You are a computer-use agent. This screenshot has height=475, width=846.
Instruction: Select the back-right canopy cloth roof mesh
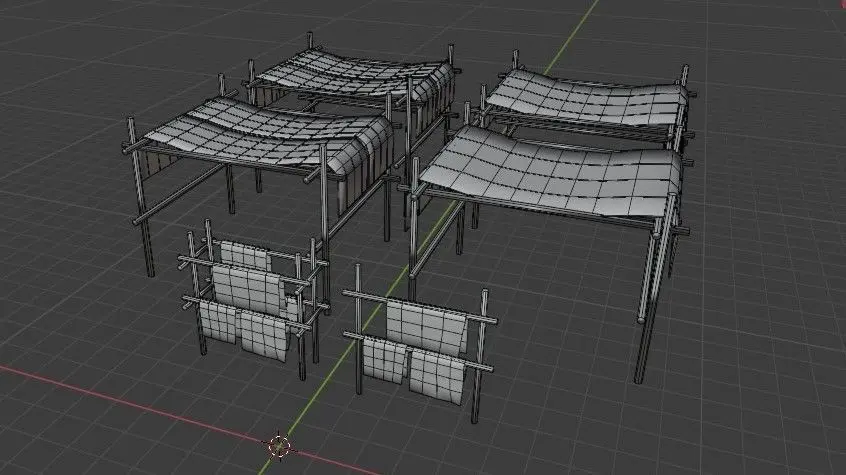587,99
